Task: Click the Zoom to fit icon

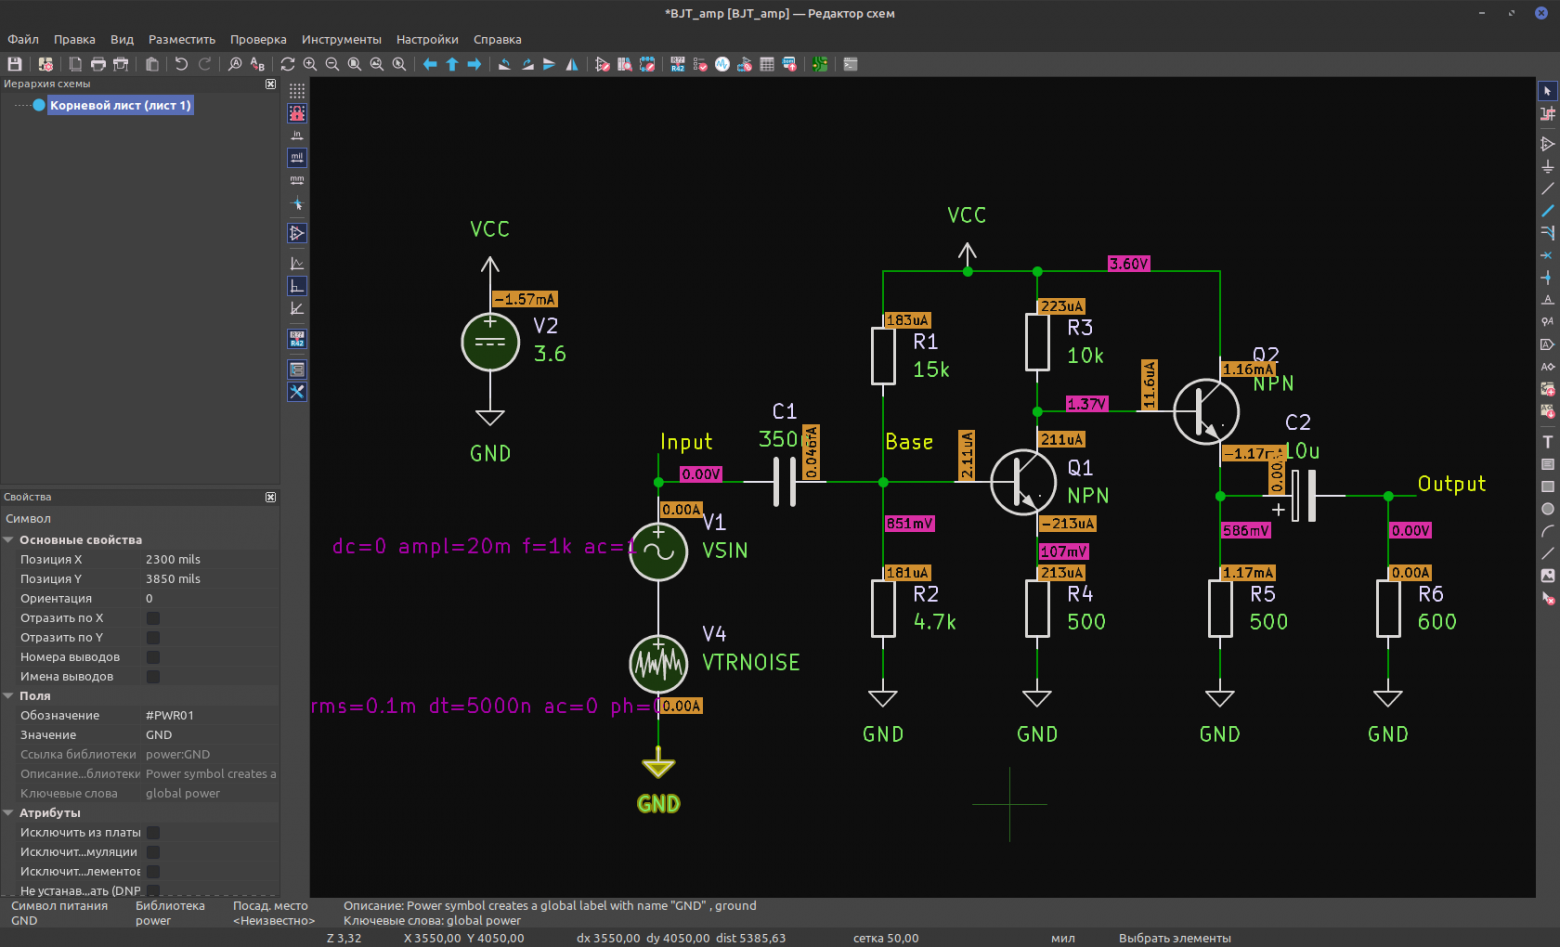Action: click(x=354, y=64)
